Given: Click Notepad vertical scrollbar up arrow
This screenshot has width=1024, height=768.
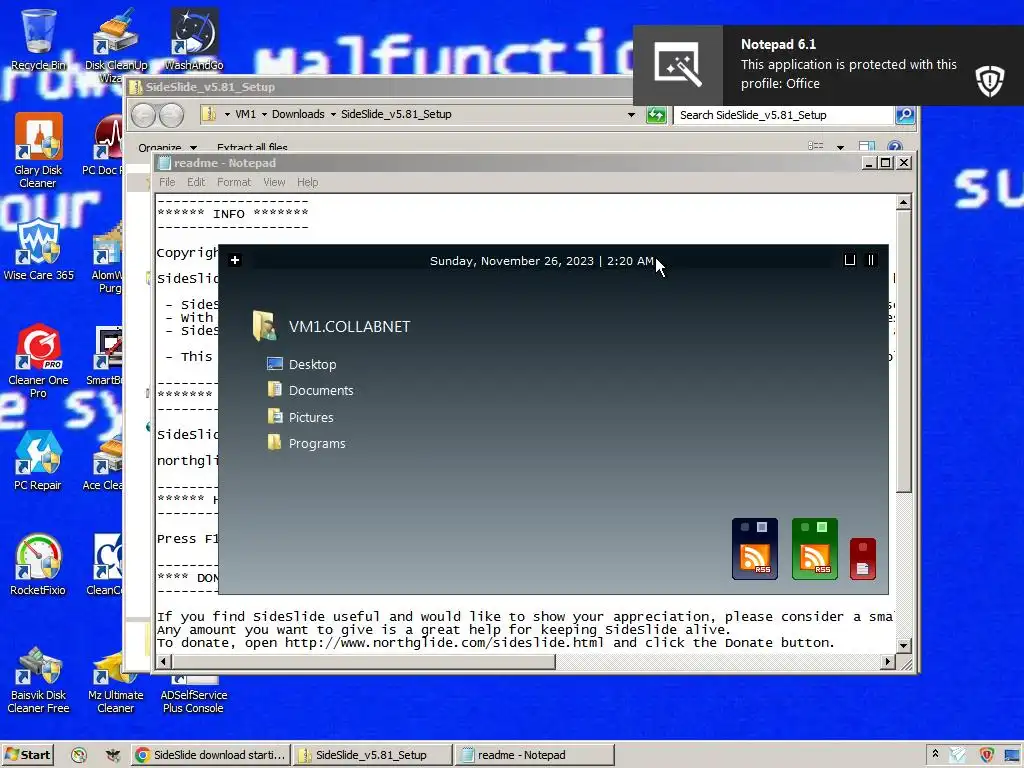Looking at the screenshot, I should point(903,202).
